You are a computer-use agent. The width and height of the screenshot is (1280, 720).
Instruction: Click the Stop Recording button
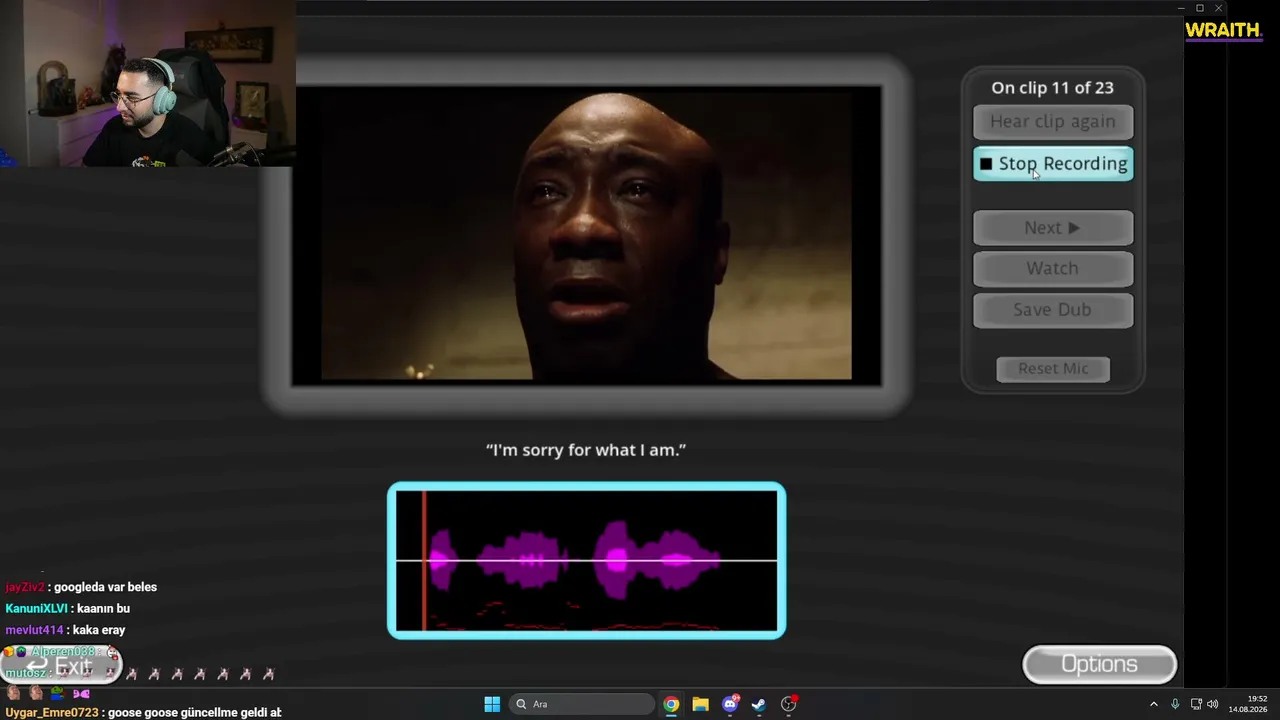coord(1053,164)
